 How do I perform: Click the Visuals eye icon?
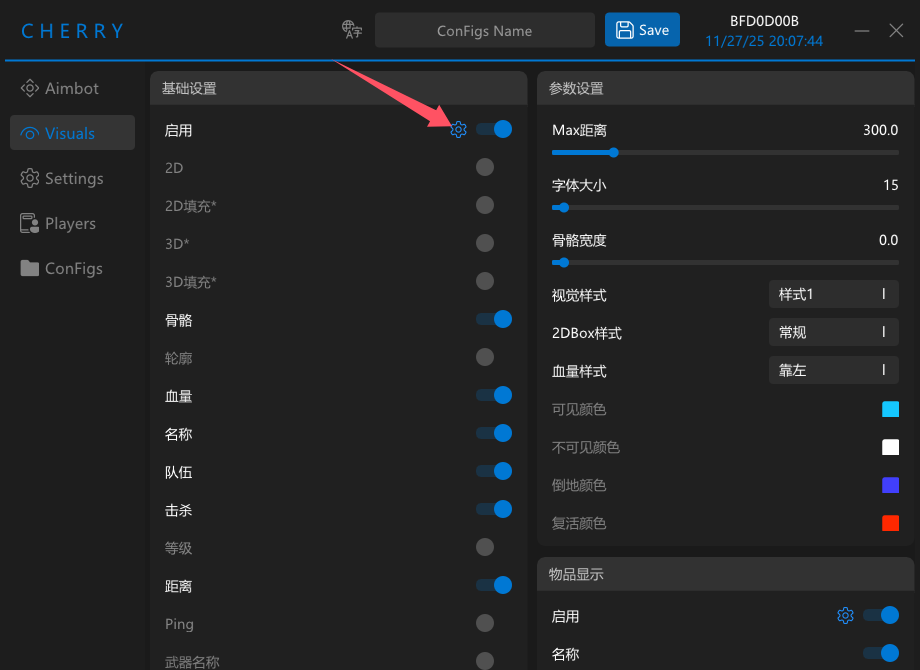(x=29, y=133)
